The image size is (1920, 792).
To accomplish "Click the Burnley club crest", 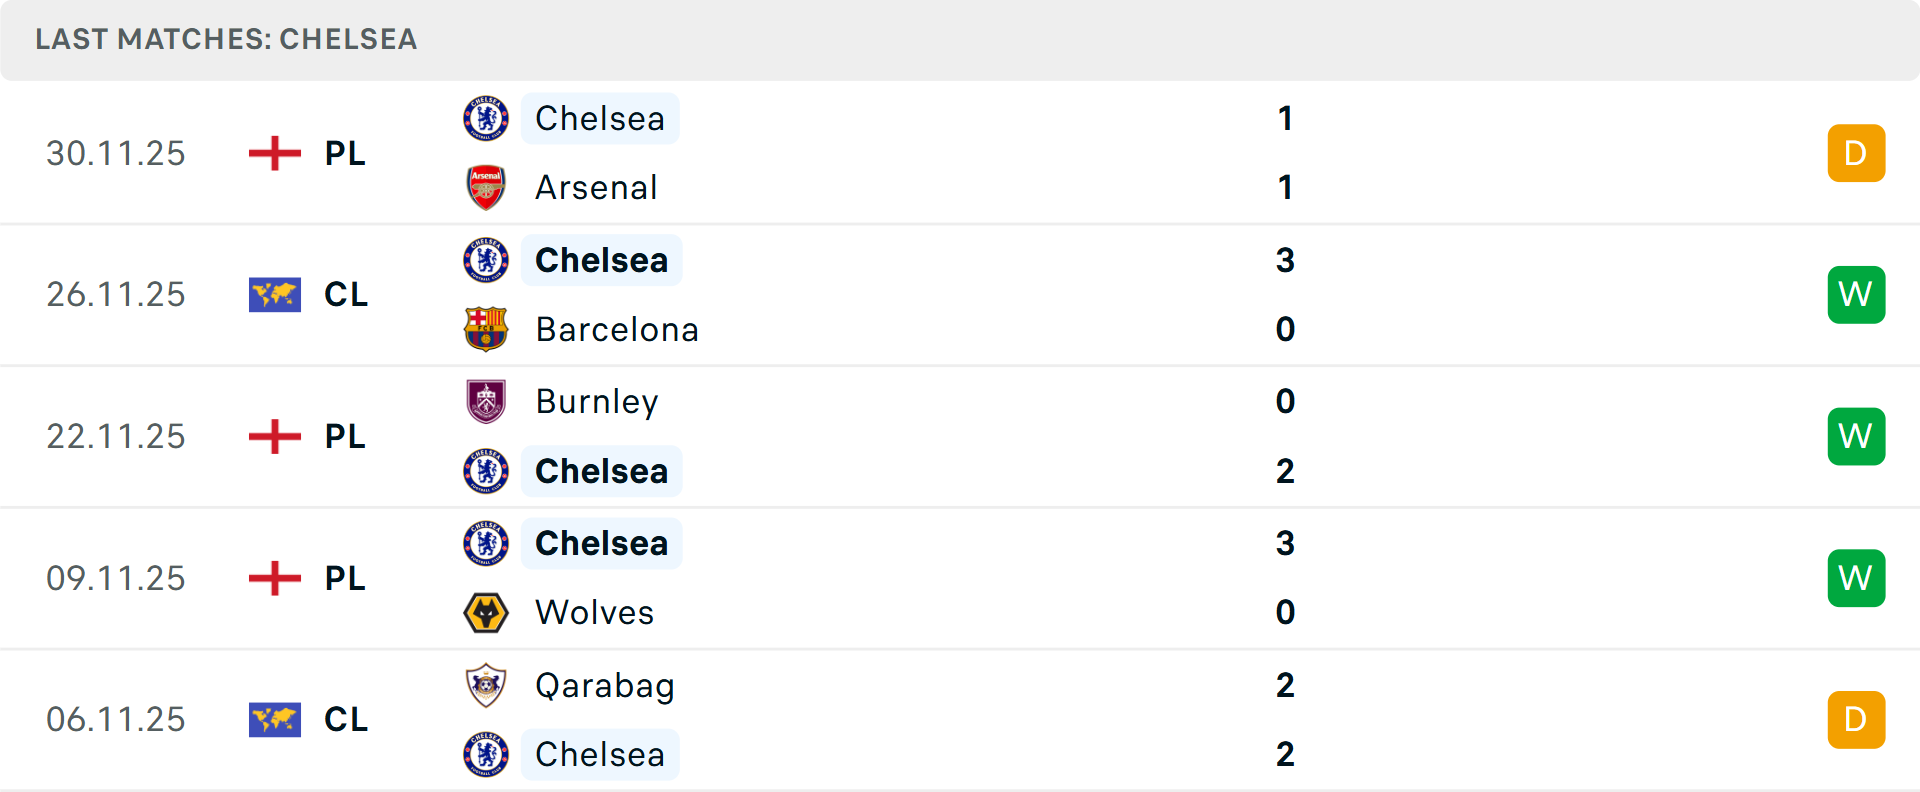I will click(486, 401).
